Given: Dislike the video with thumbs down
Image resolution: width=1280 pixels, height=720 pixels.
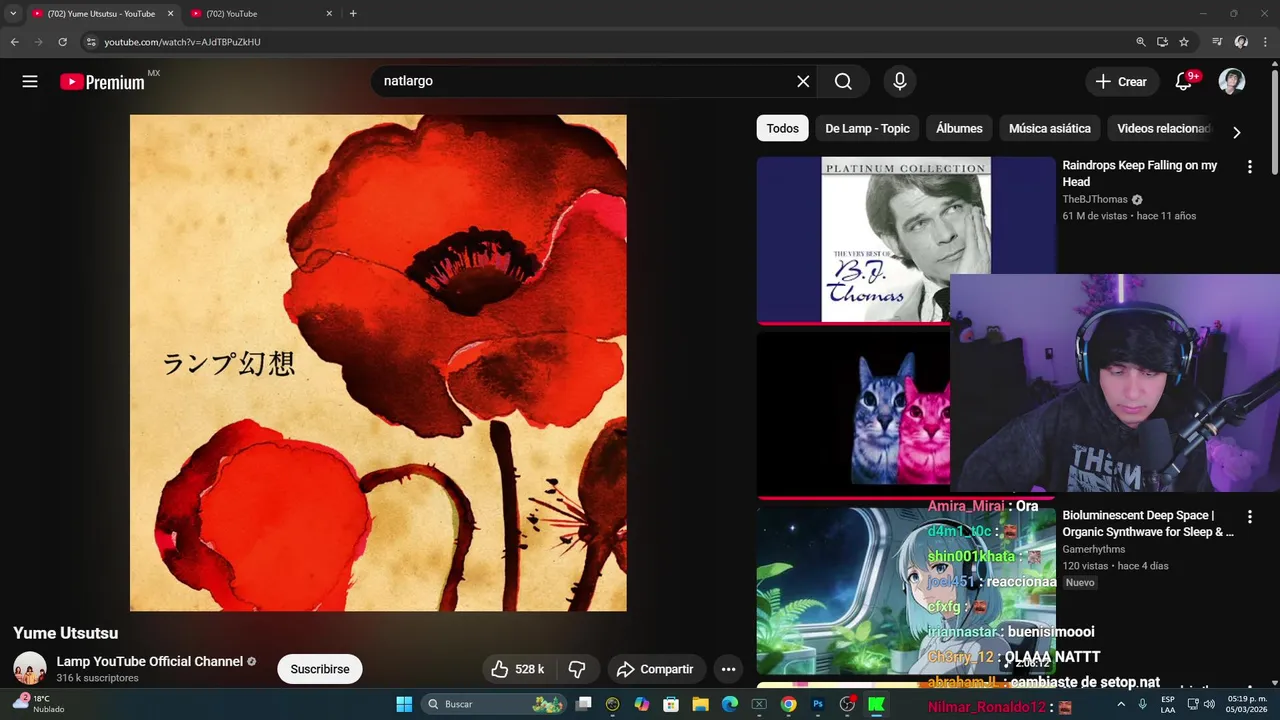Looking at the screenshot, I should [x=577, y=669].
